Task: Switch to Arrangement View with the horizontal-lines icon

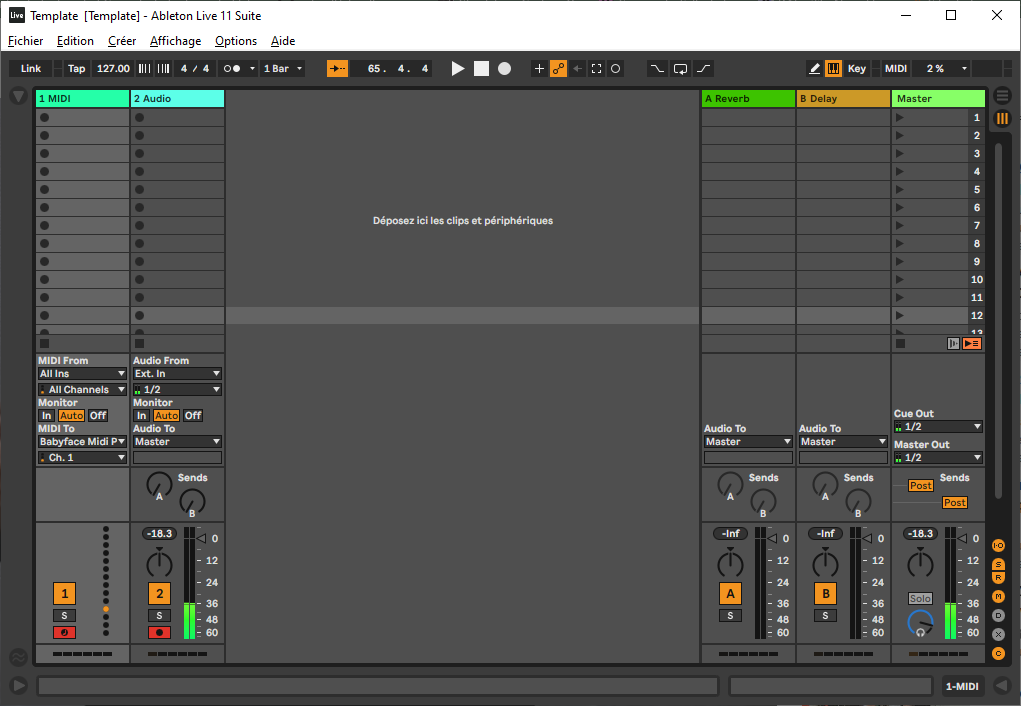Action: coord(1002,96)
